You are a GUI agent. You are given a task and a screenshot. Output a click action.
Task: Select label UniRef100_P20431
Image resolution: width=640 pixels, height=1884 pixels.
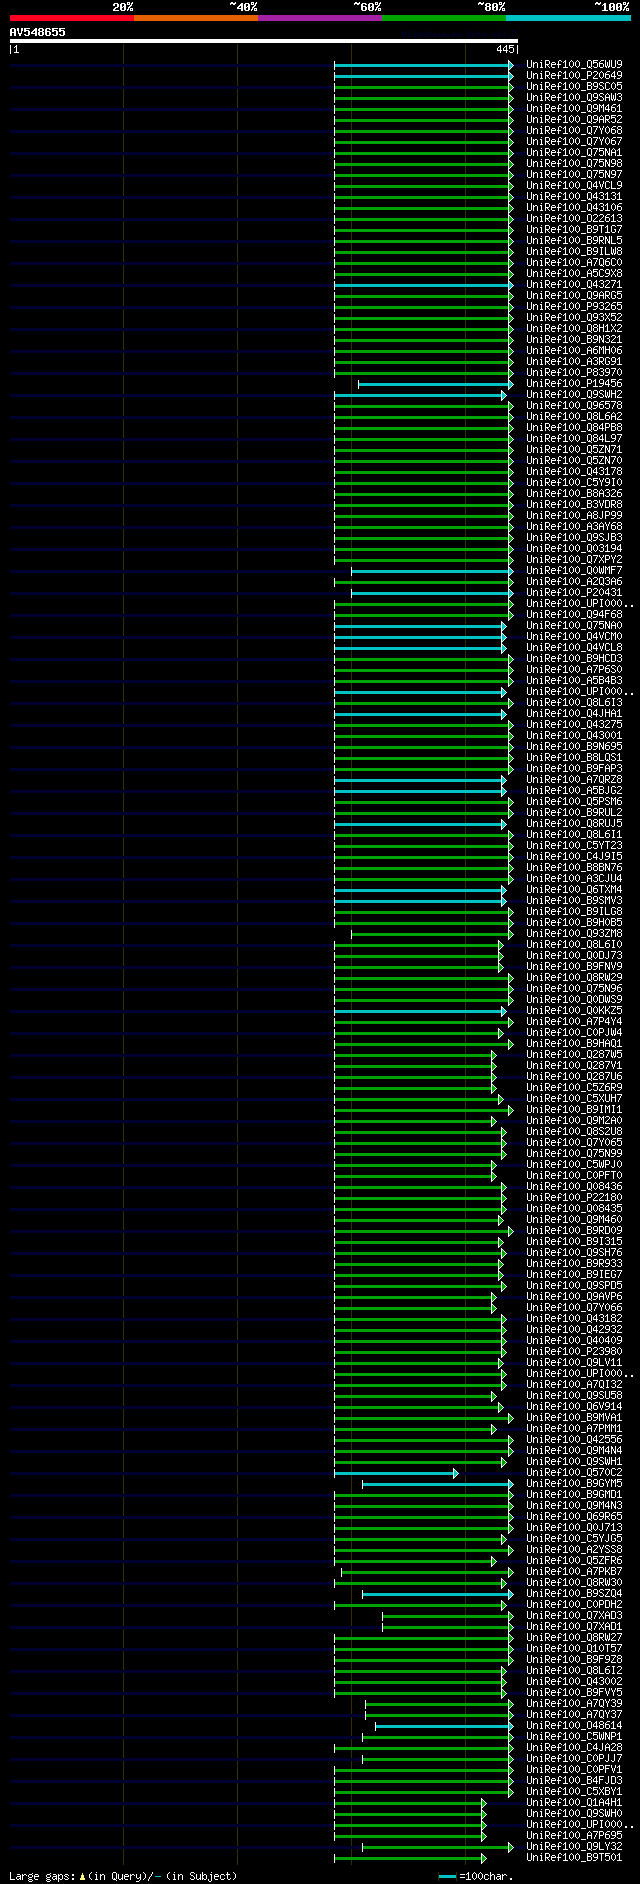click(574, 592)
